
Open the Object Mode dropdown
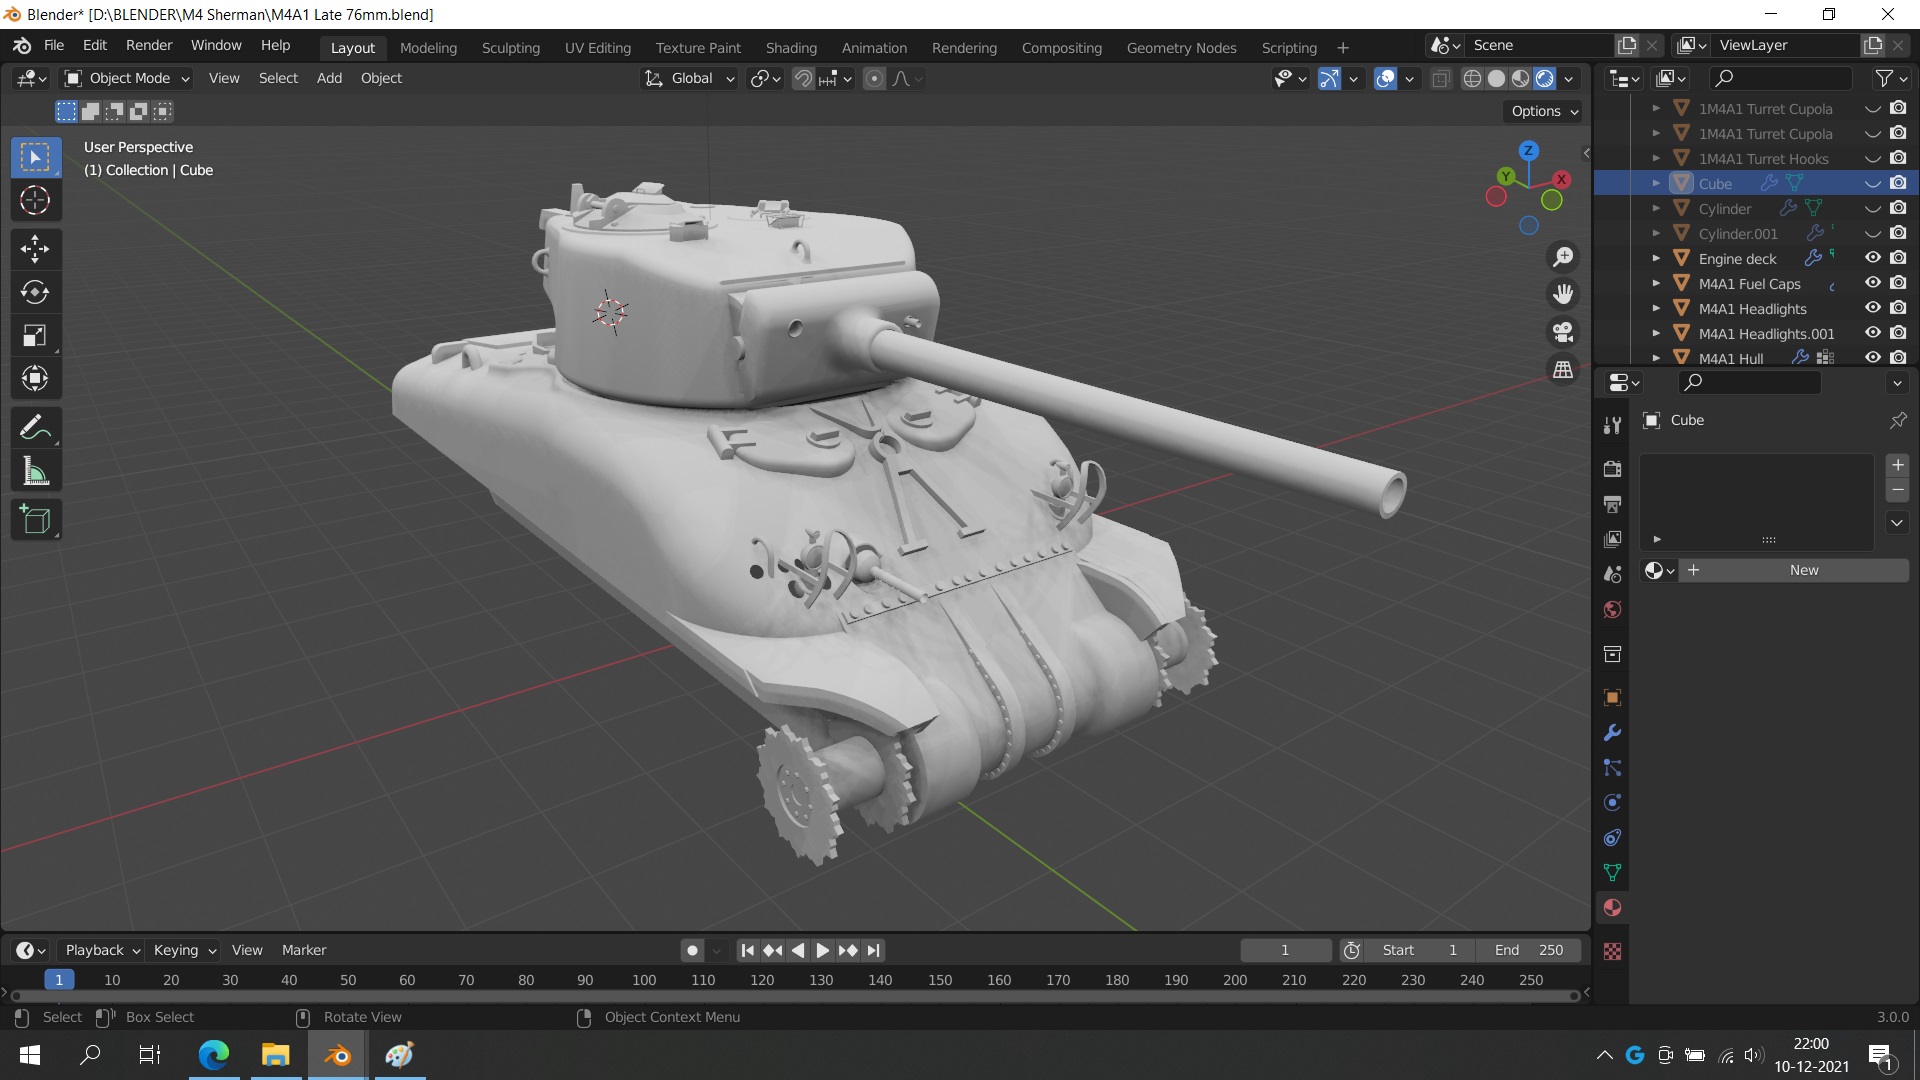coord(127,78)
